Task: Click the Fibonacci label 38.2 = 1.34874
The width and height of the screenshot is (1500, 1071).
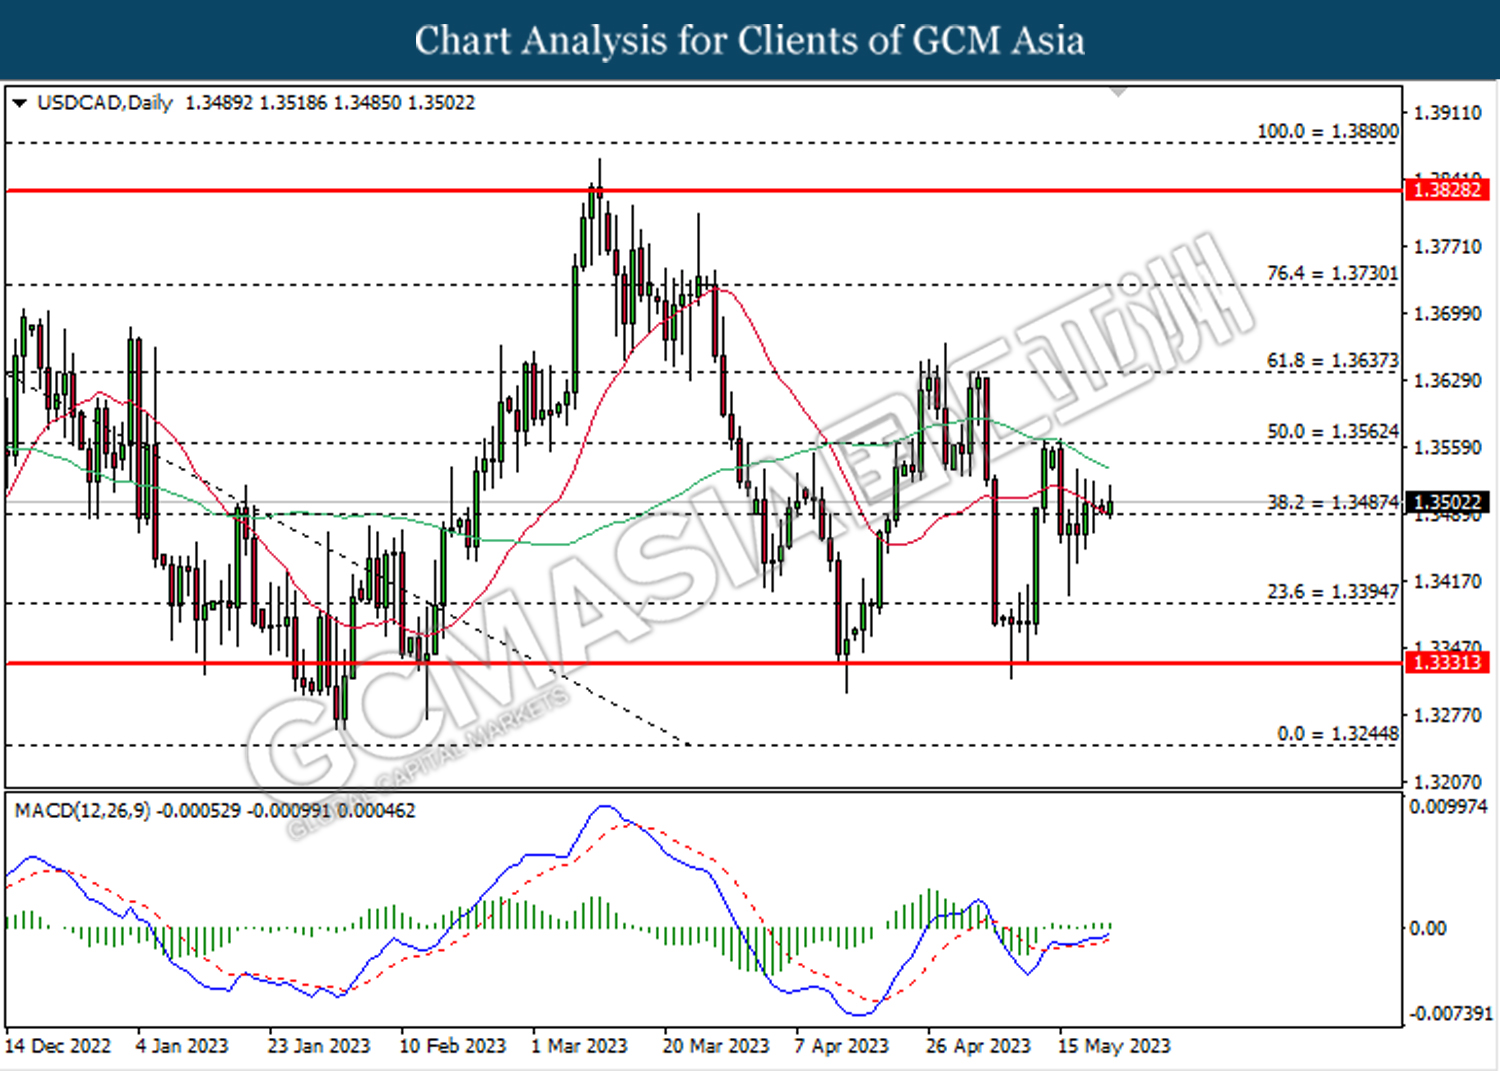Action: 1333,502
